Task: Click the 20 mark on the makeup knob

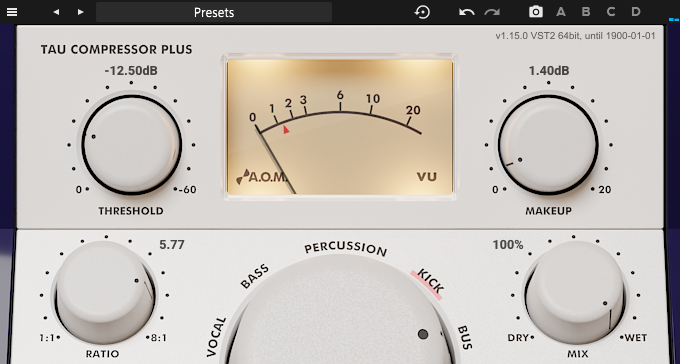Action: 605,190
